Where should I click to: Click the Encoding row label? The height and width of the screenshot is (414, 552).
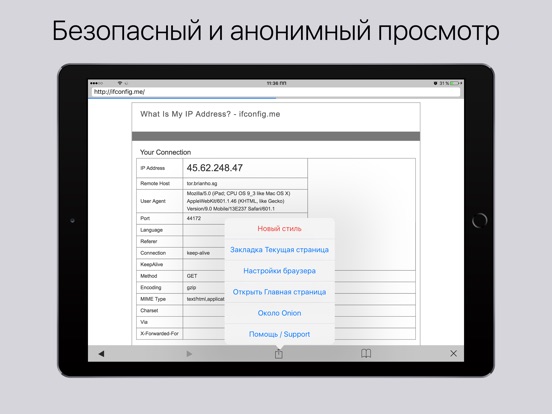point(151,287)
